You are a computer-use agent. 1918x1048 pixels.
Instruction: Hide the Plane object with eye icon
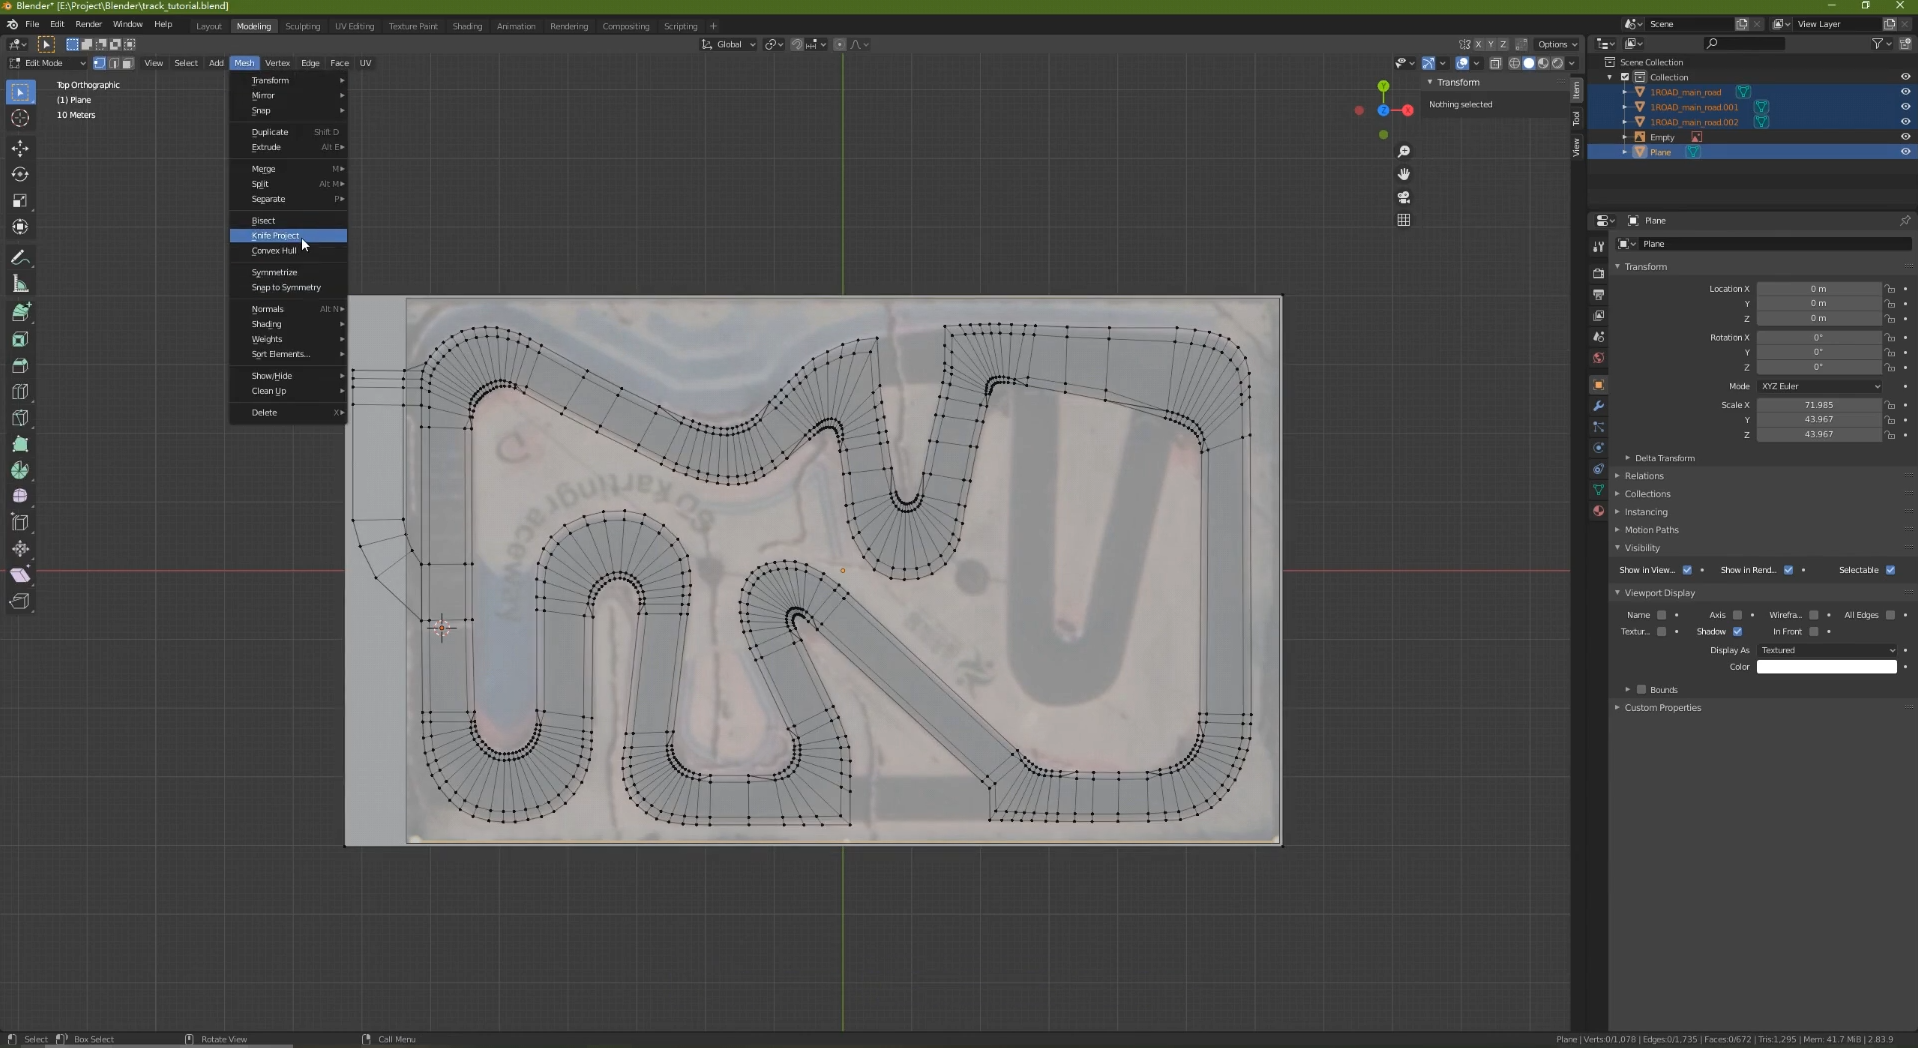pos(1905,152)
